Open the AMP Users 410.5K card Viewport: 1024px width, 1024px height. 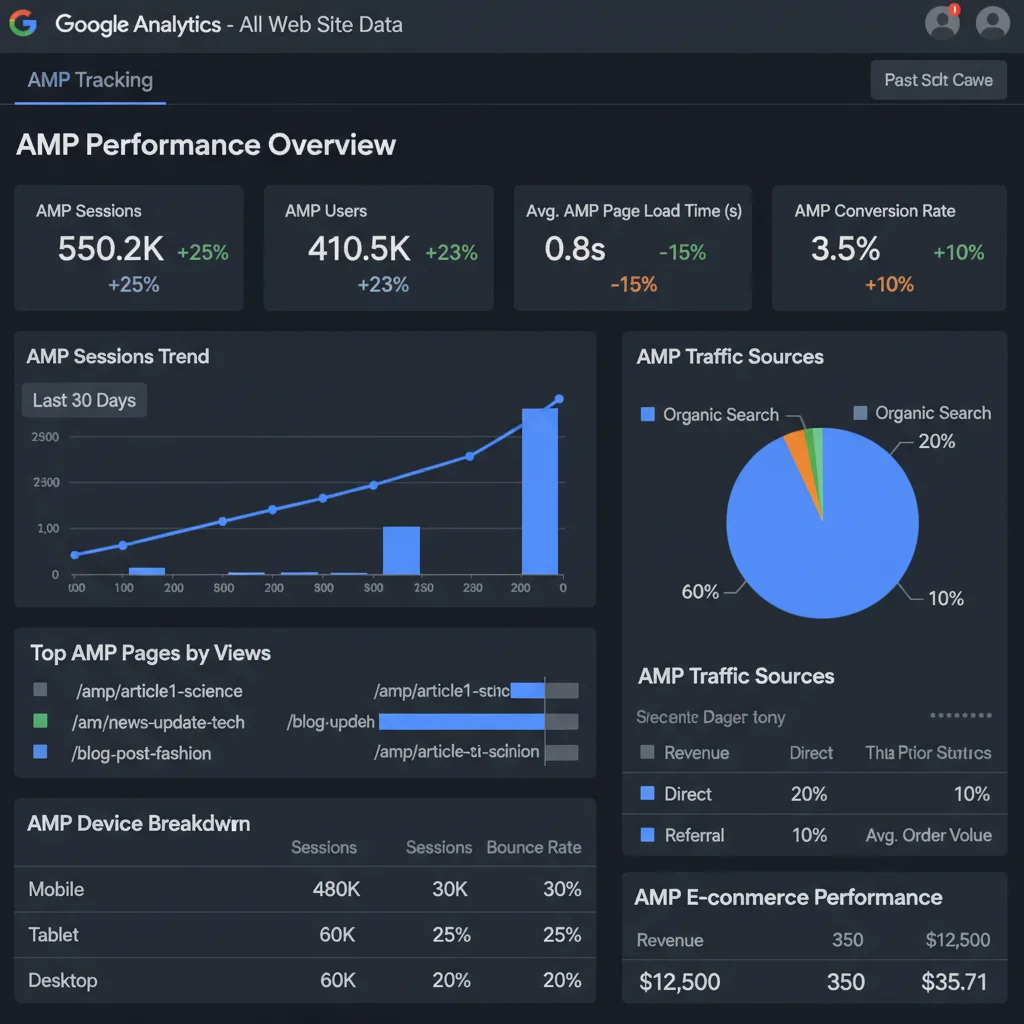click(378, 248)
